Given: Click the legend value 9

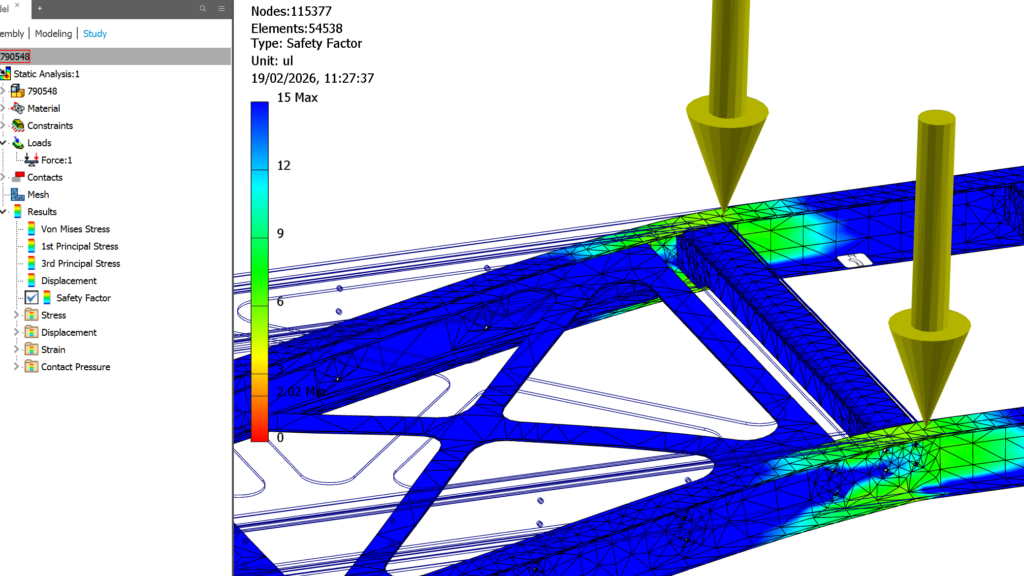Looking at the screenshot, I should pos(280,233).
